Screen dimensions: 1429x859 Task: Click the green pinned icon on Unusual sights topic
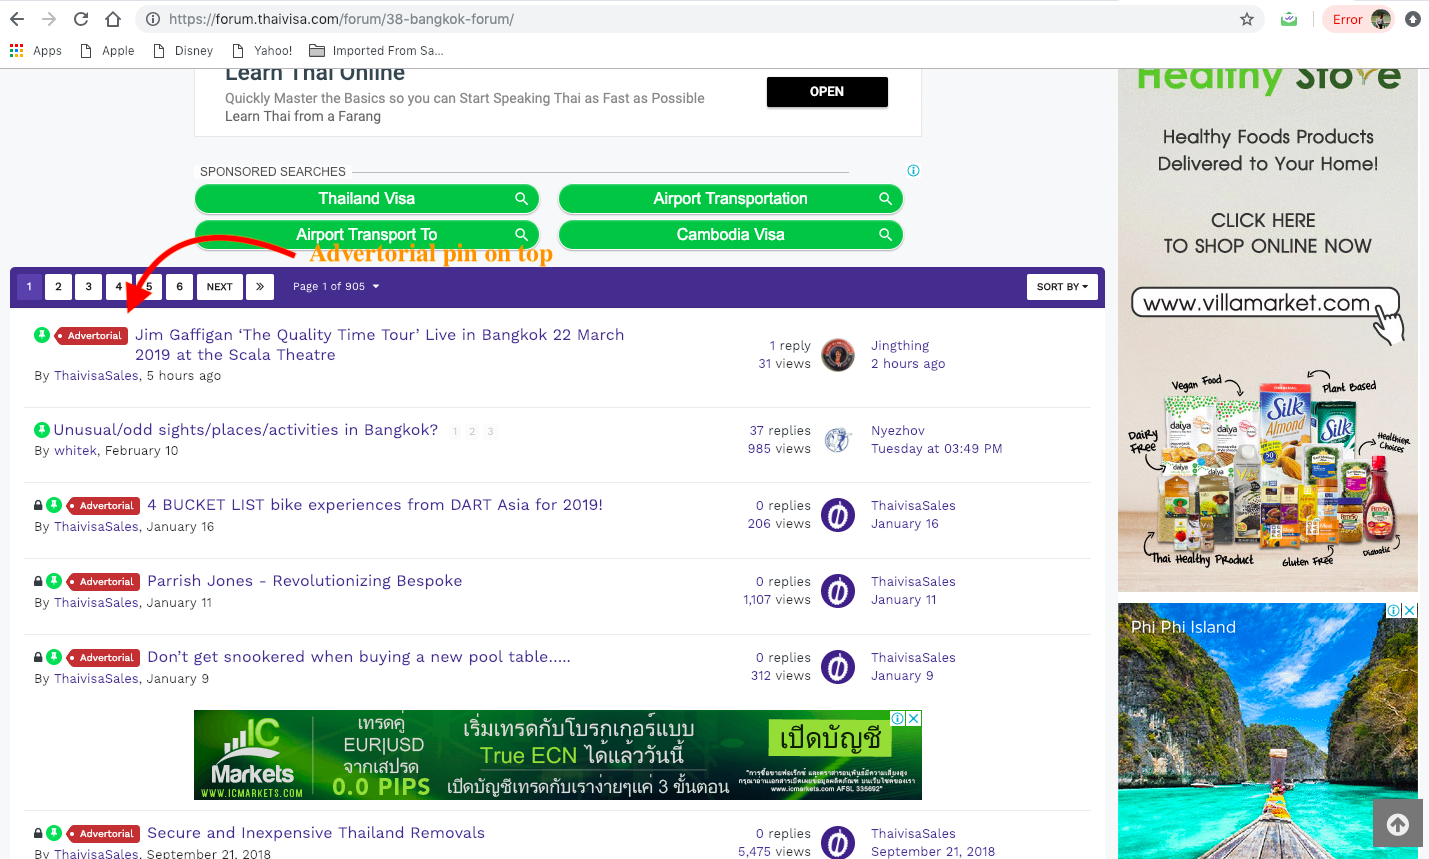[42, 430]
